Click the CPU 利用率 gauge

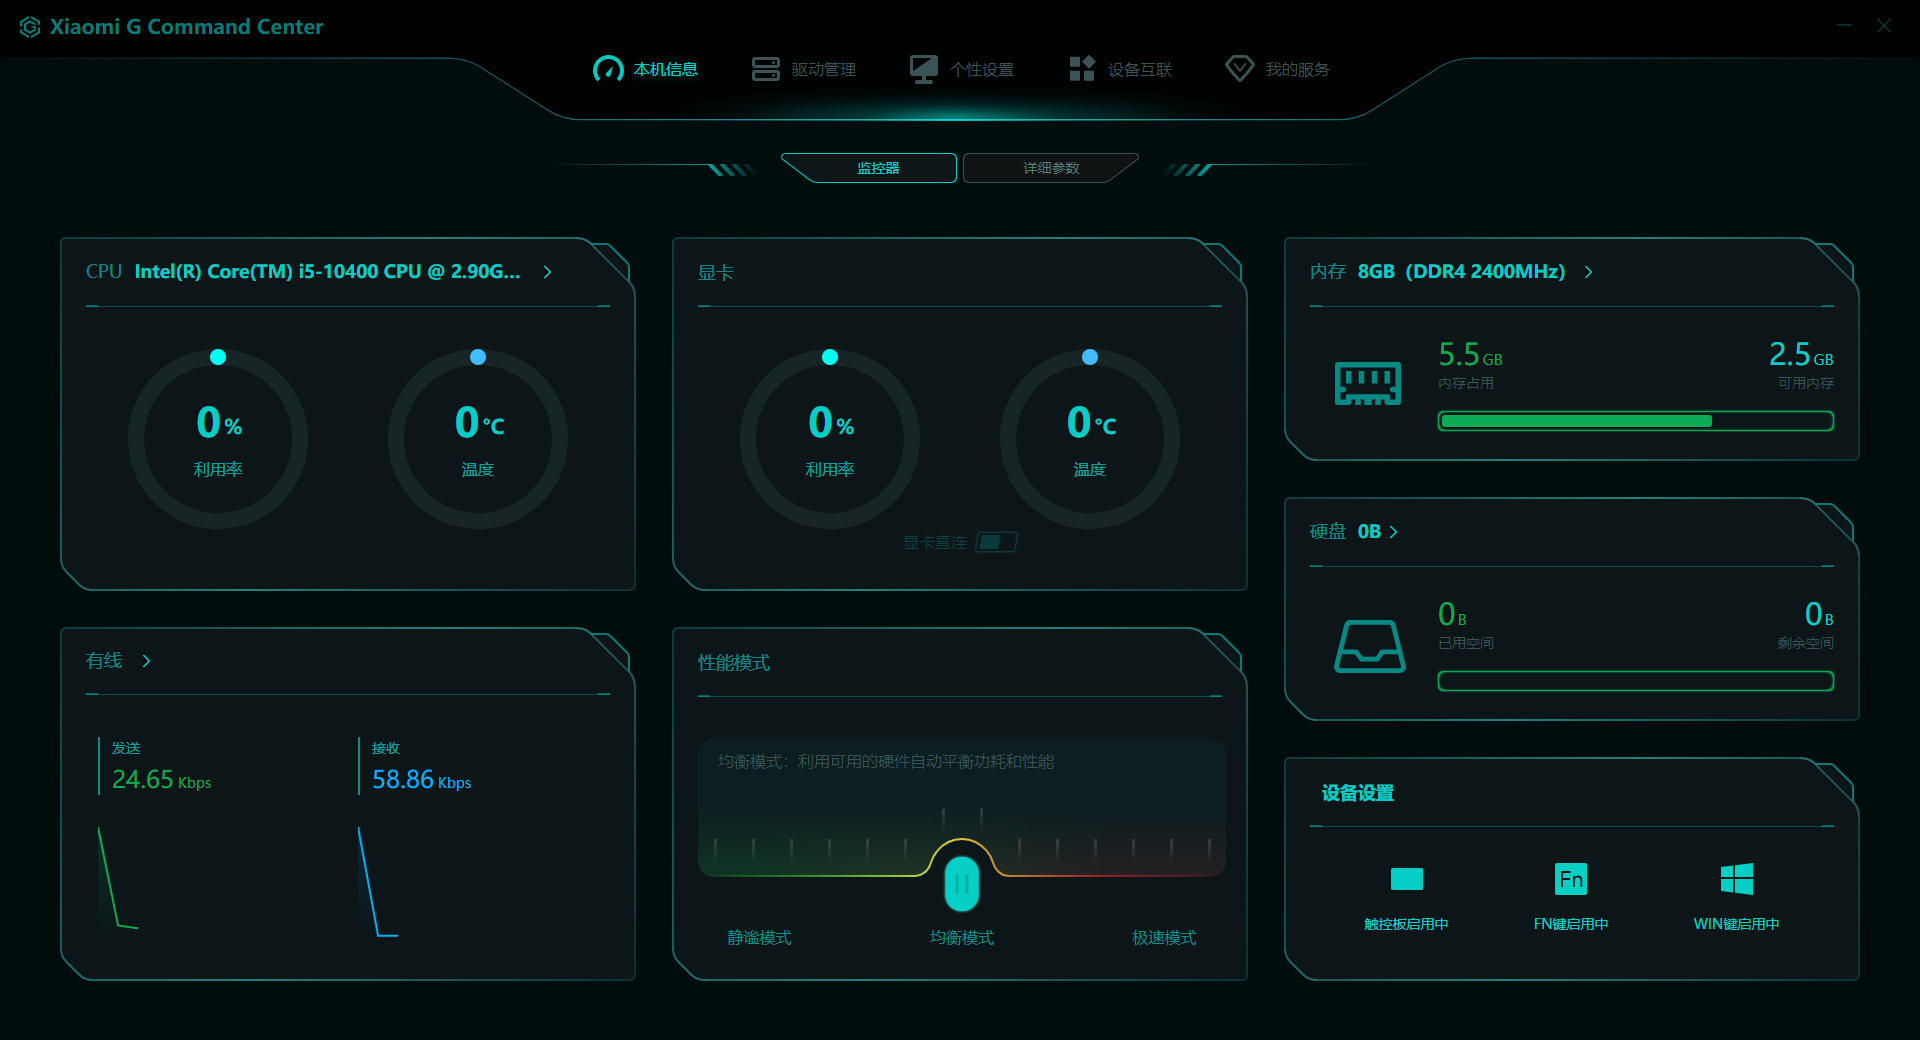[x=218, y=438]
